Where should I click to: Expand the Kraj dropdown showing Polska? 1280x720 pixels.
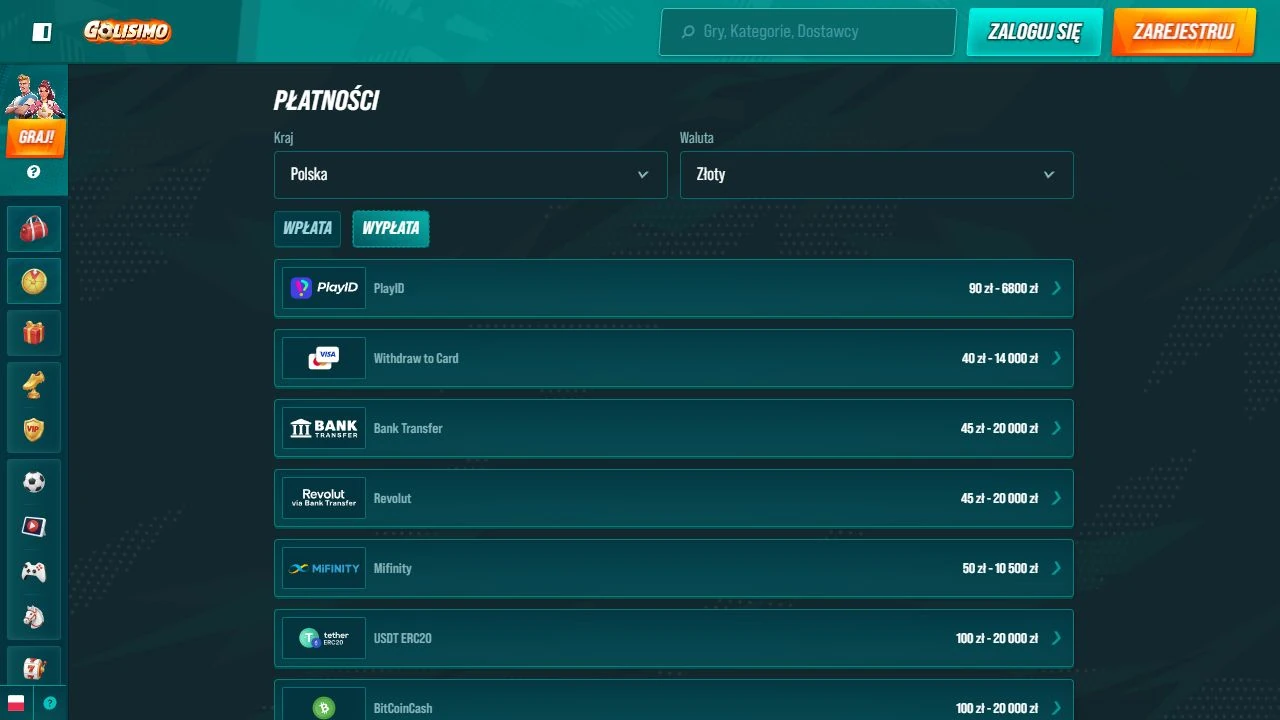(471, 175)
